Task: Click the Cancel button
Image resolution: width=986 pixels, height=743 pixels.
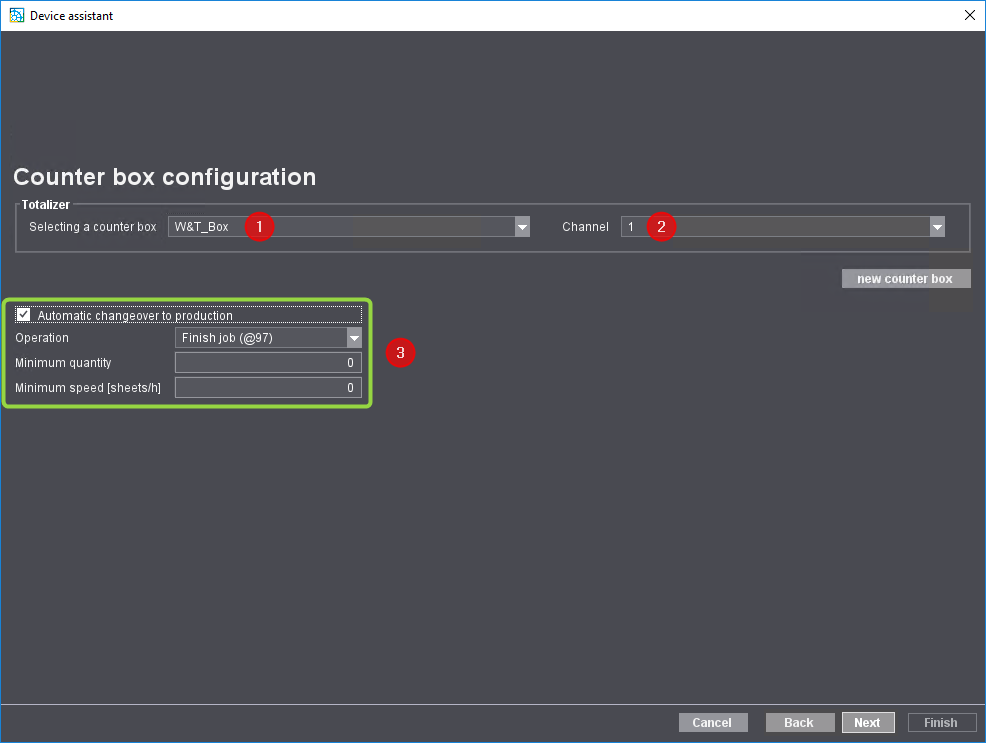Action: pos(712,722)
